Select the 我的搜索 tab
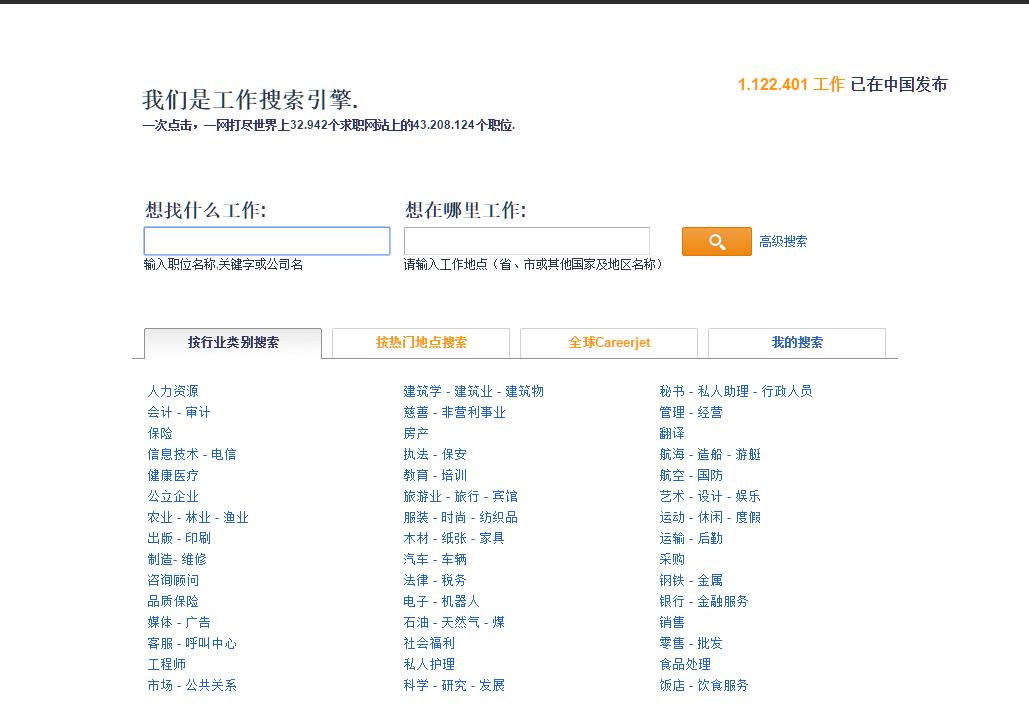 tap(796, 343)
